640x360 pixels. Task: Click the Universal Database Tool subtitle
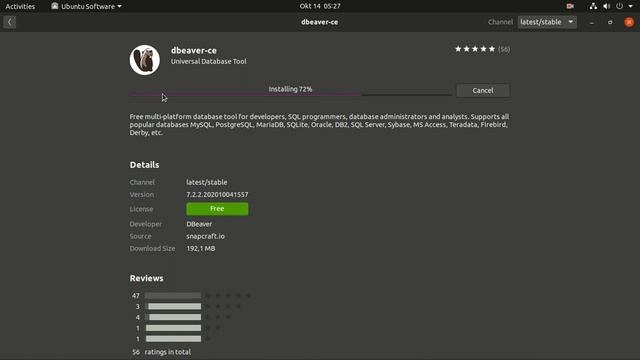209,62
